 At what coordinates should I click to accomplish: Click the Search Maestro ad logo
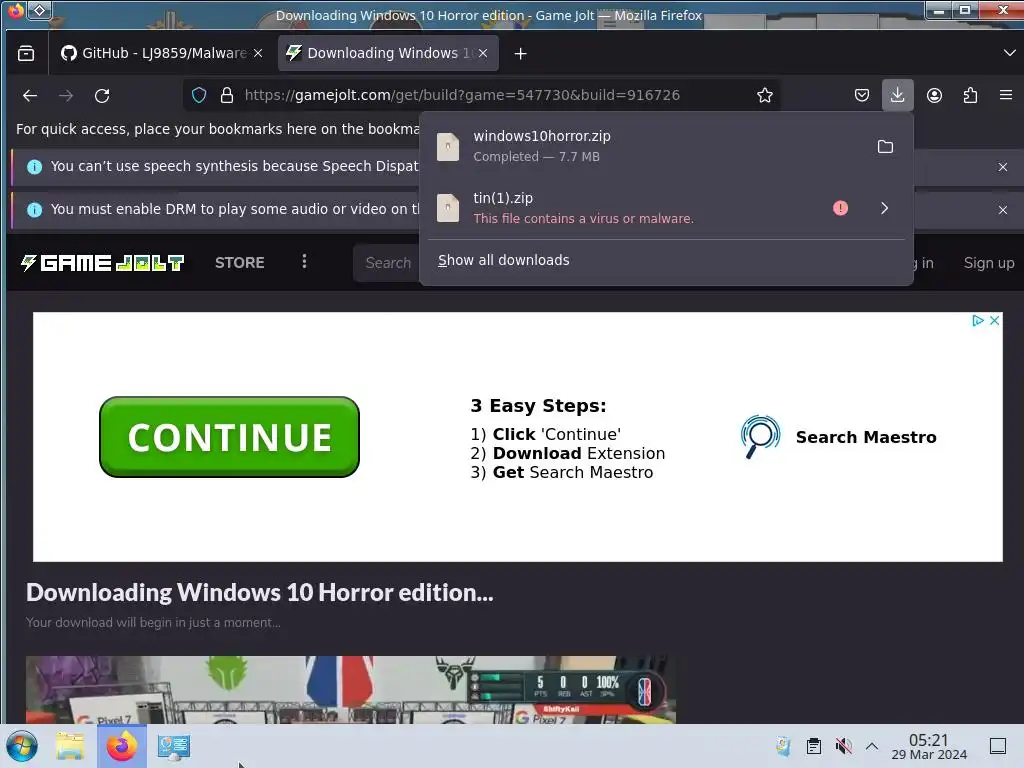pyautogui.click(x=760, y=437)
